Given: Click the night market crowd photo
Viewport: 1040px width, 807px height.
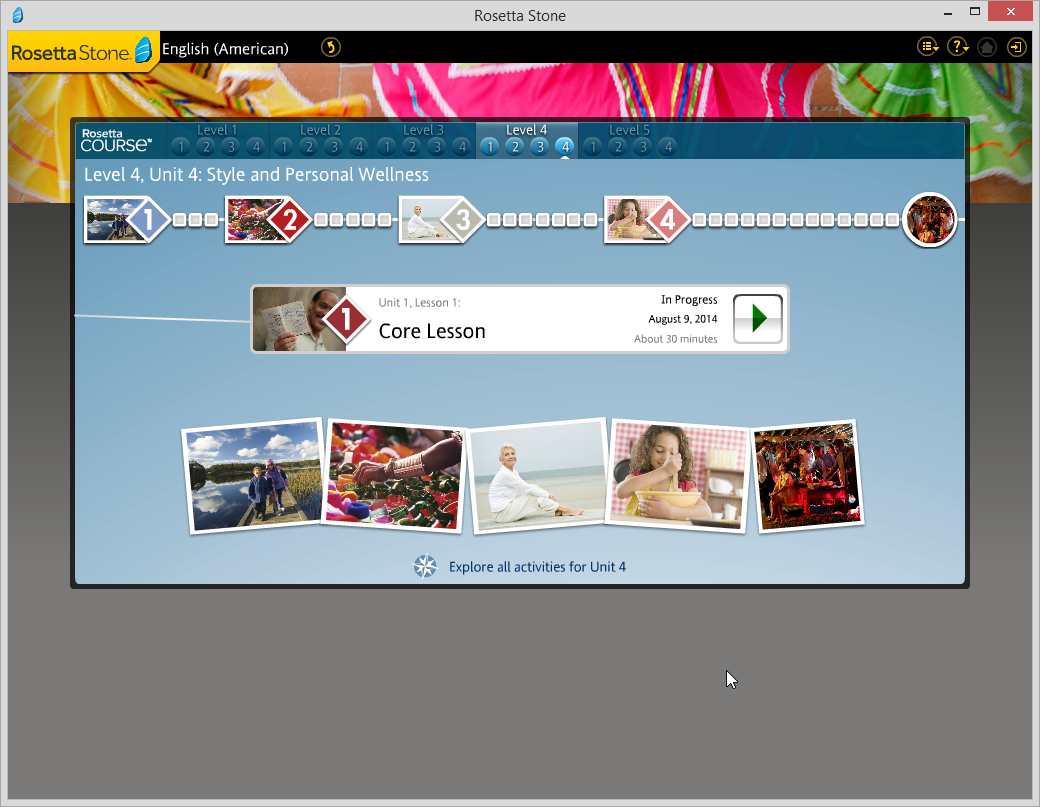Looking at the screenshot, I should (x=807, y=476).
